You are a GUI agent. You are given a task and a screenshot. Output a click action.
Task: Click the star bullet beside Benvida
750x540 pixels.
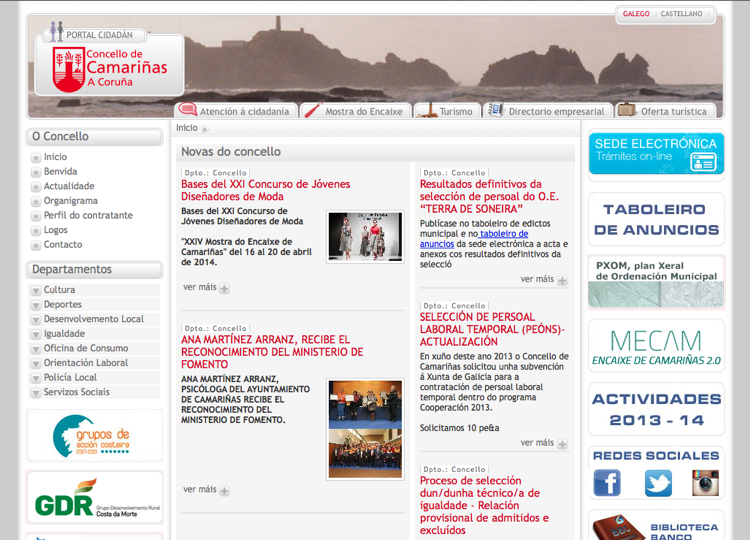(35, 172)
